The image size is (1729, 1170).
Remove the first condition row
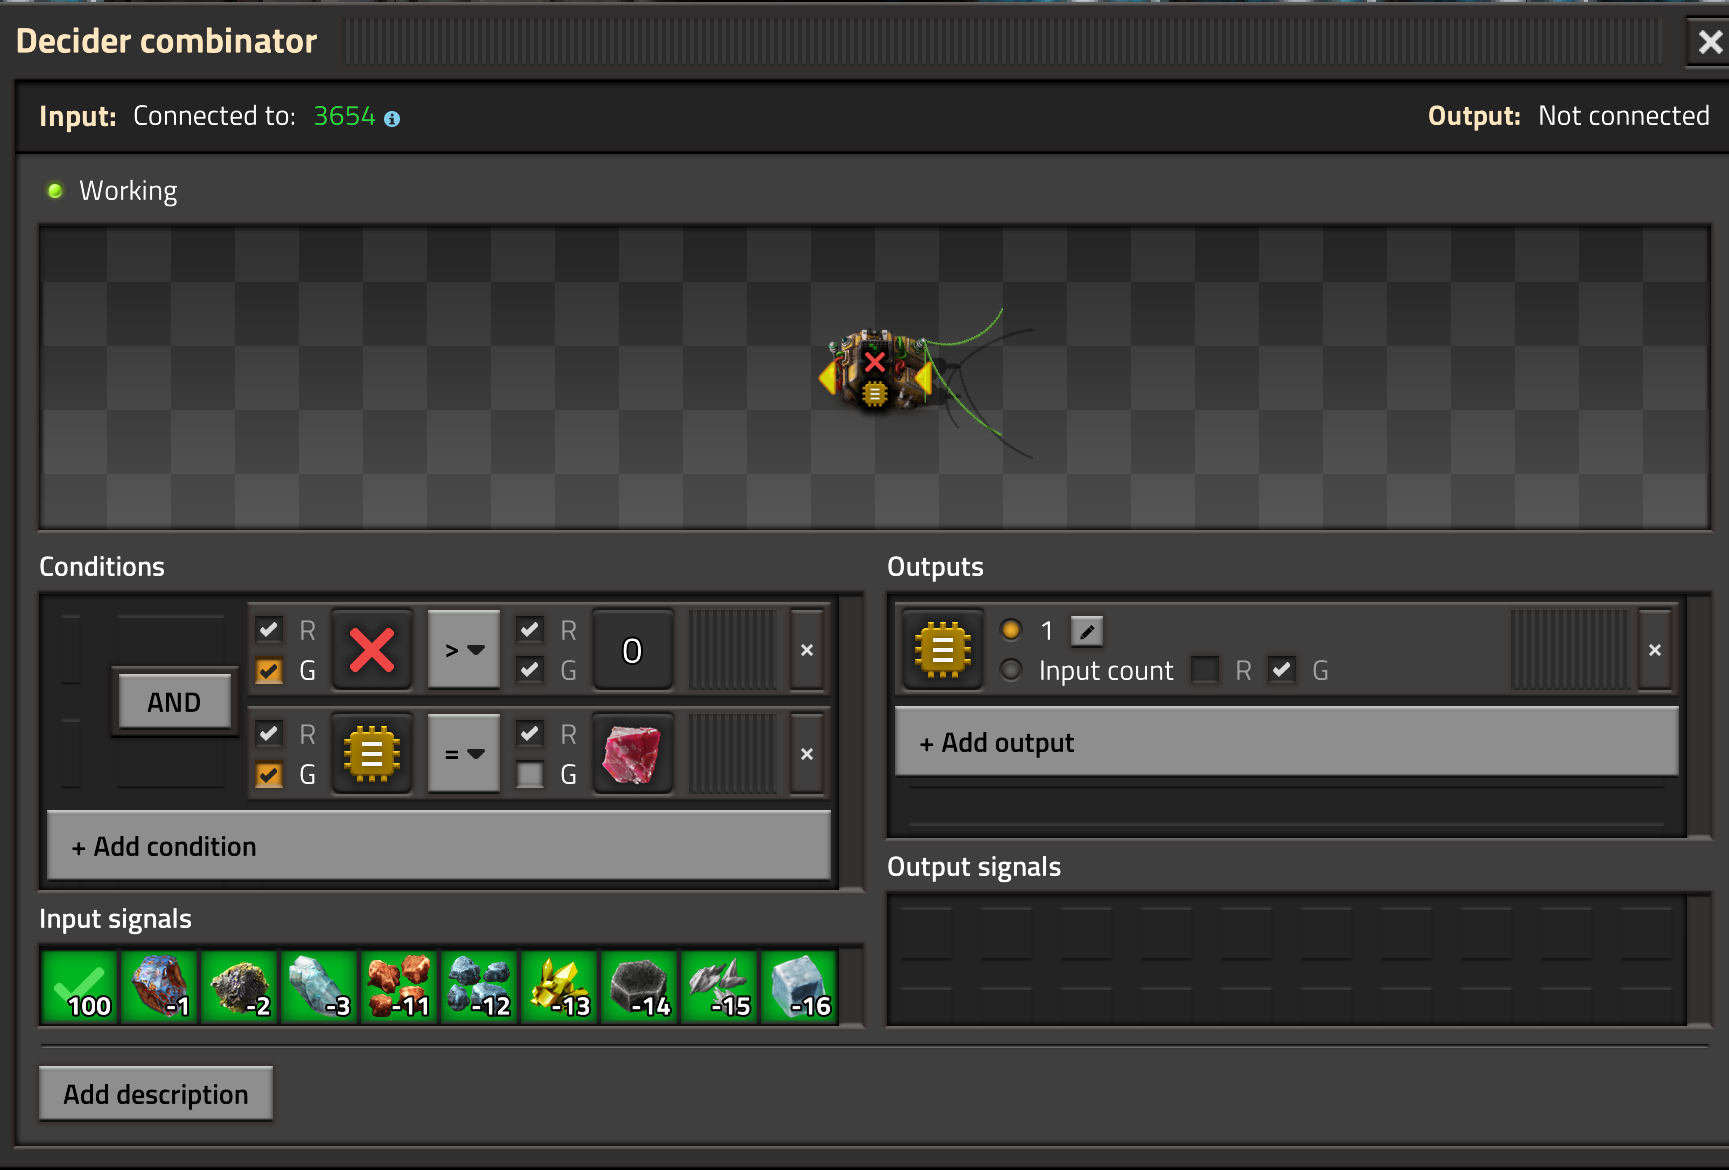pyautogui.click(x=807, y=650)
